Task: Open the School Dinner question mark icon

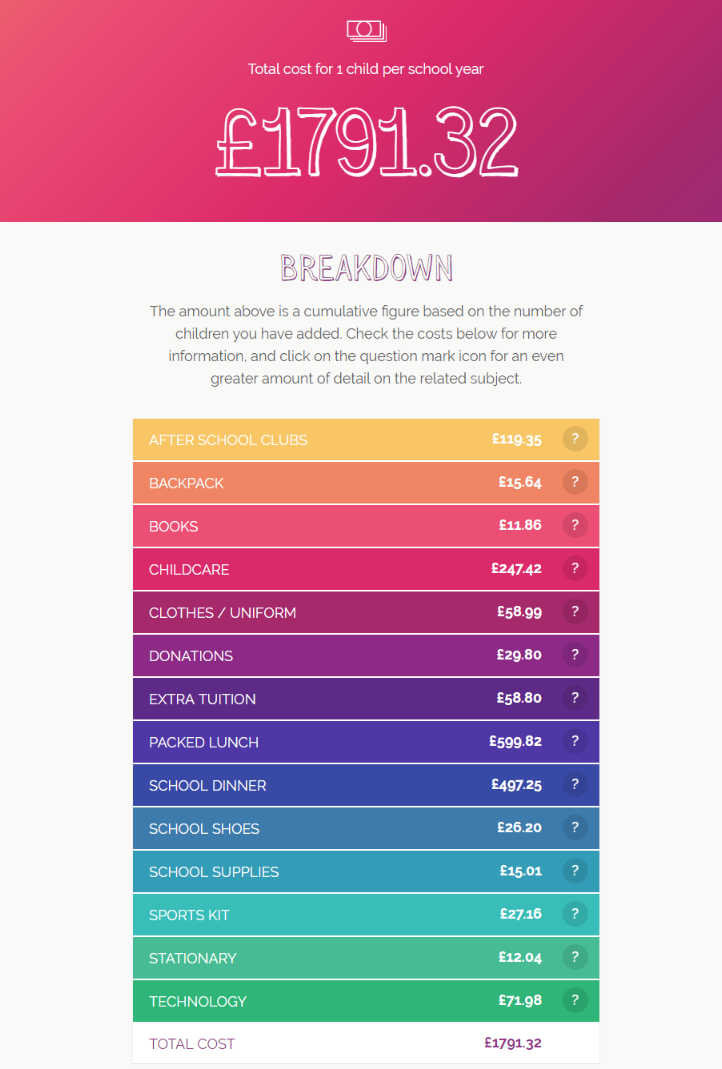Action: (575, 785)
